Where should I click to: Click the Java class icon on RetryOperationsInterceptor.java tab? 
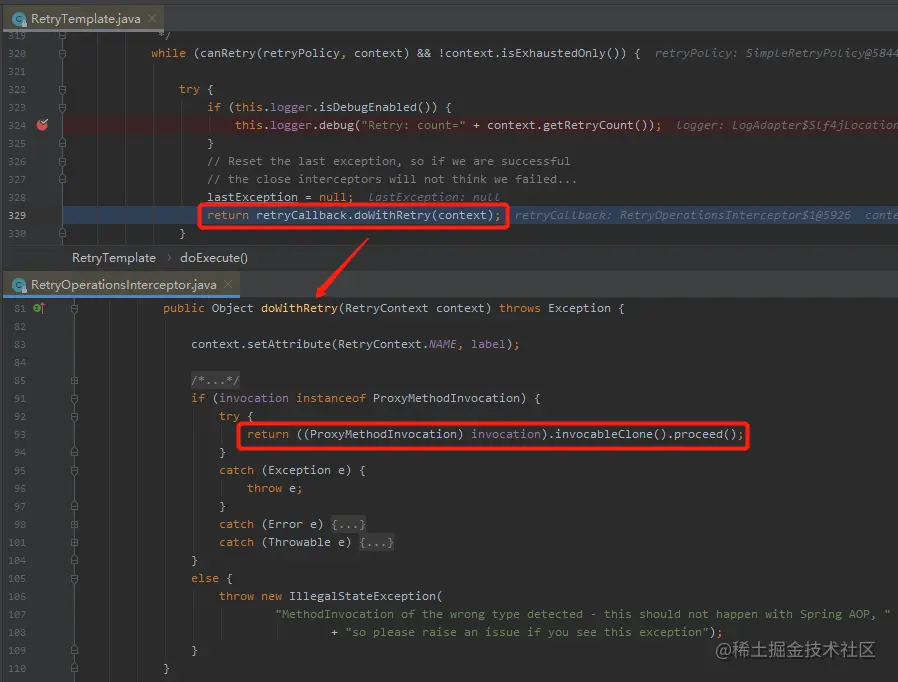pyautogui.click(x=19, y=285)
